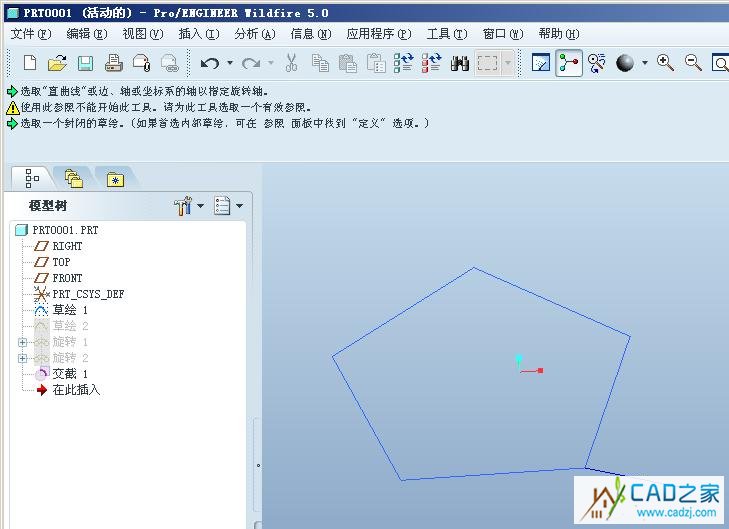Image resolution: width=729 pixels, height=529 pixels.
Task: Open the model tree Show list dropdown
Action: tap(229, 206)
